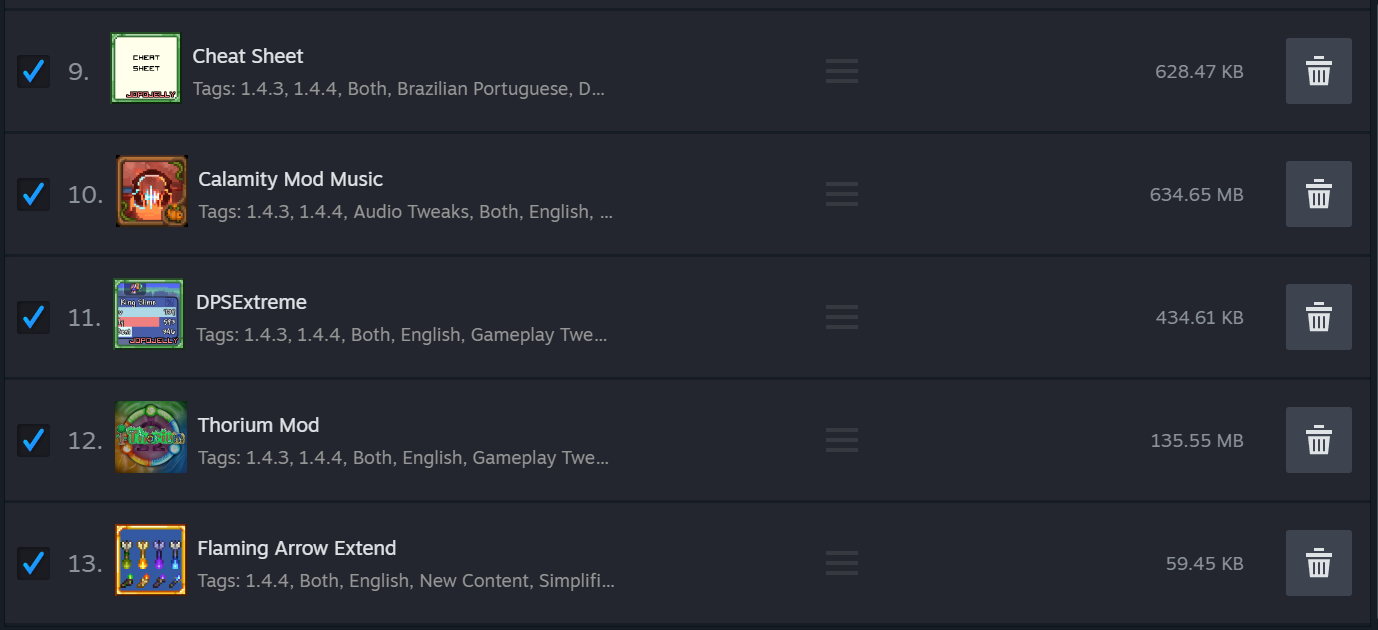Grab the drag handle for Cheat Sheet
This screenshot has width=1378, height=630.
point(842,71)
